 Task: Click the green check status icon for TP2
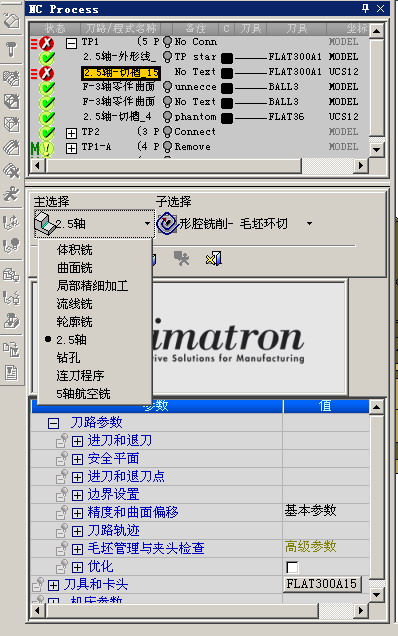(x=47, y=132)
